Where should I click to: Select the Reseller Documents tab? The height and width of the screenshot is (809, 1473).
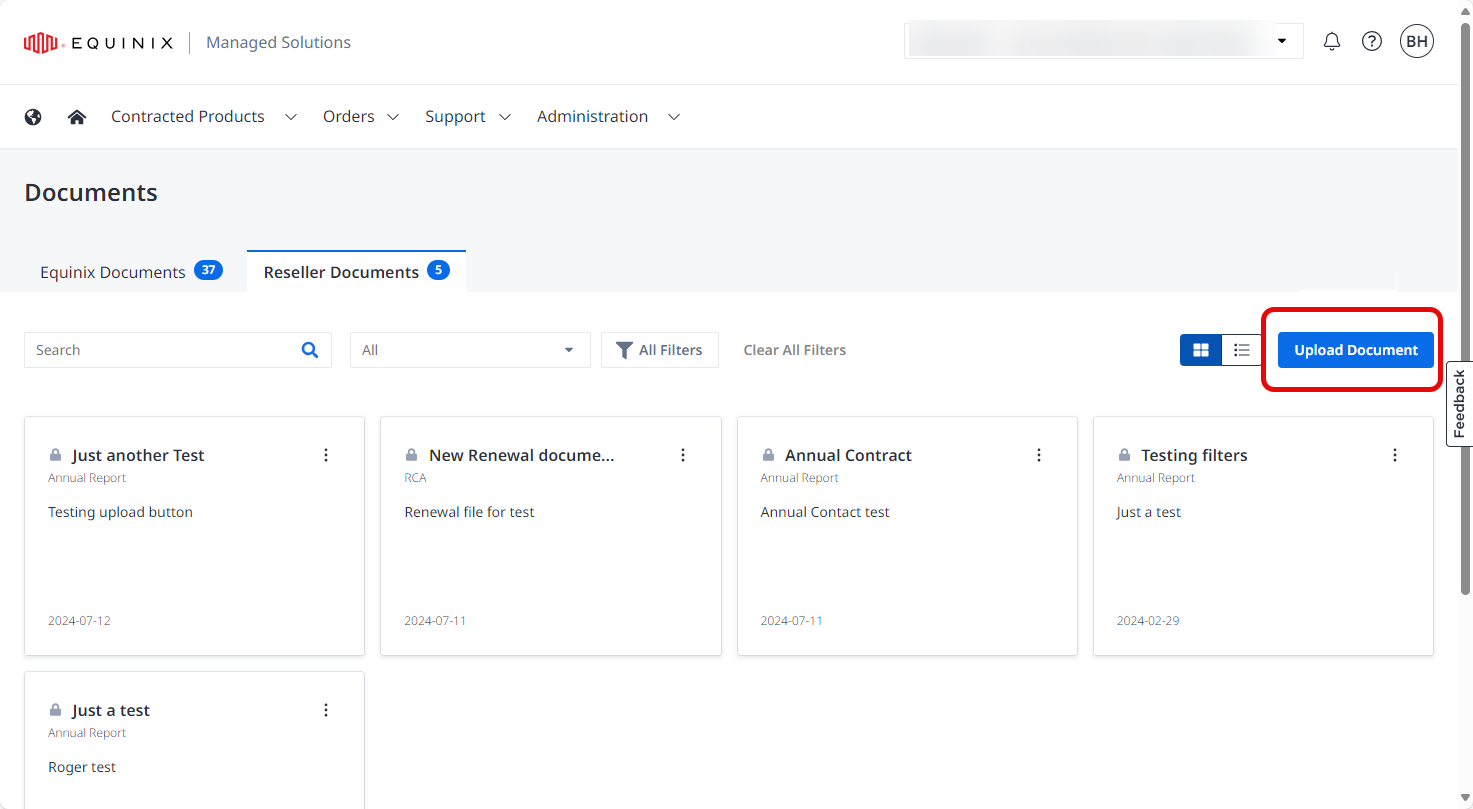[x=356, y=271]
